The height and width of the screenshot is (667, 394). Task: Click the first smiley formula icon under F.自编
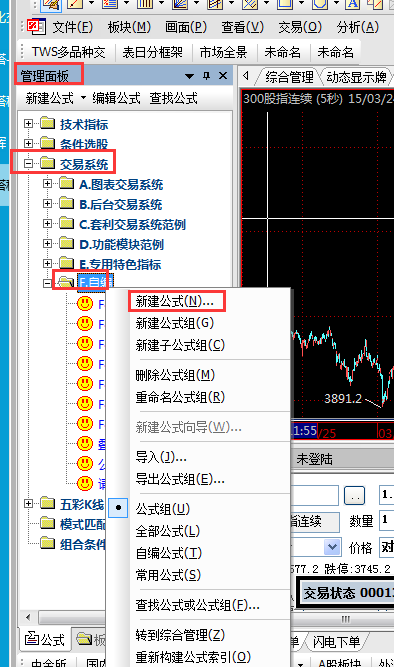tap(85, 304)
